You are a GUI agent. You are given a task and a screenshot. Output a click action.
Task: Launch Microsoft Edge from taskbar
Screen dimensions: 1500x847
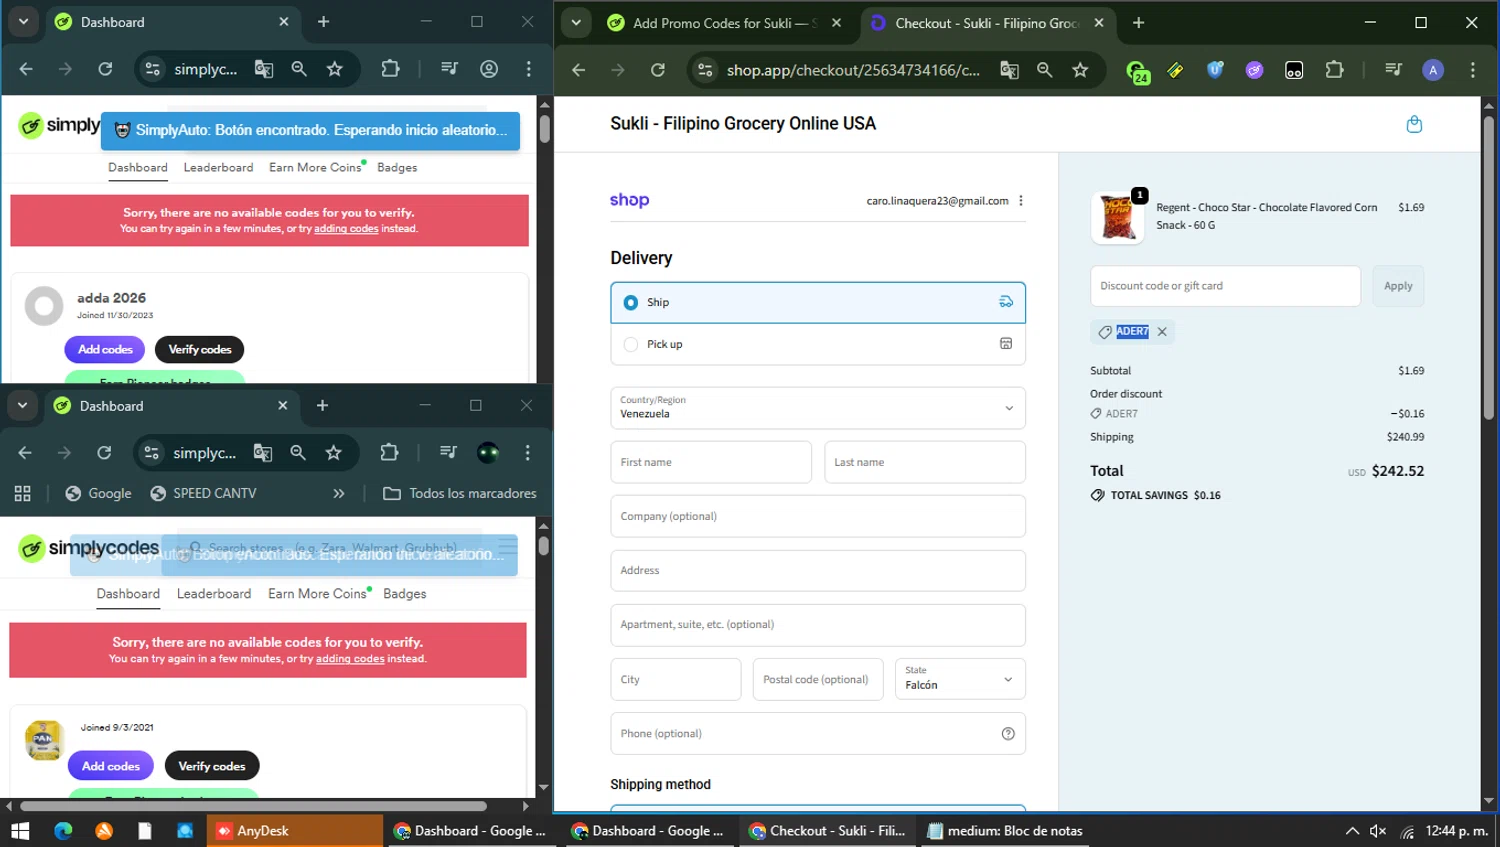63,831
